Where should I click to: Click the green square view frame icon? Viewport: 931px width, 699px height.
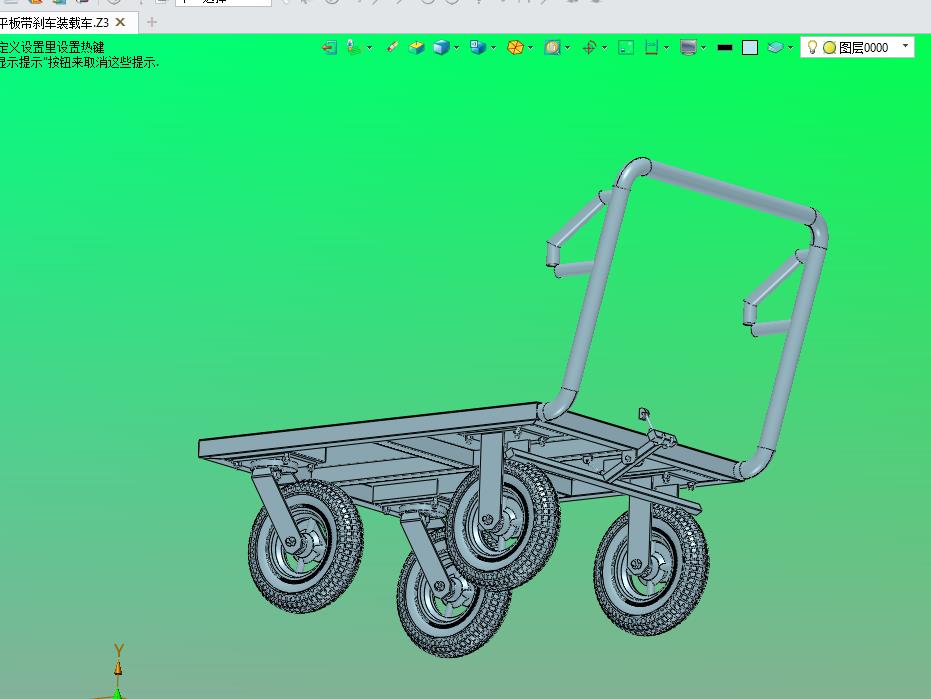626,48
